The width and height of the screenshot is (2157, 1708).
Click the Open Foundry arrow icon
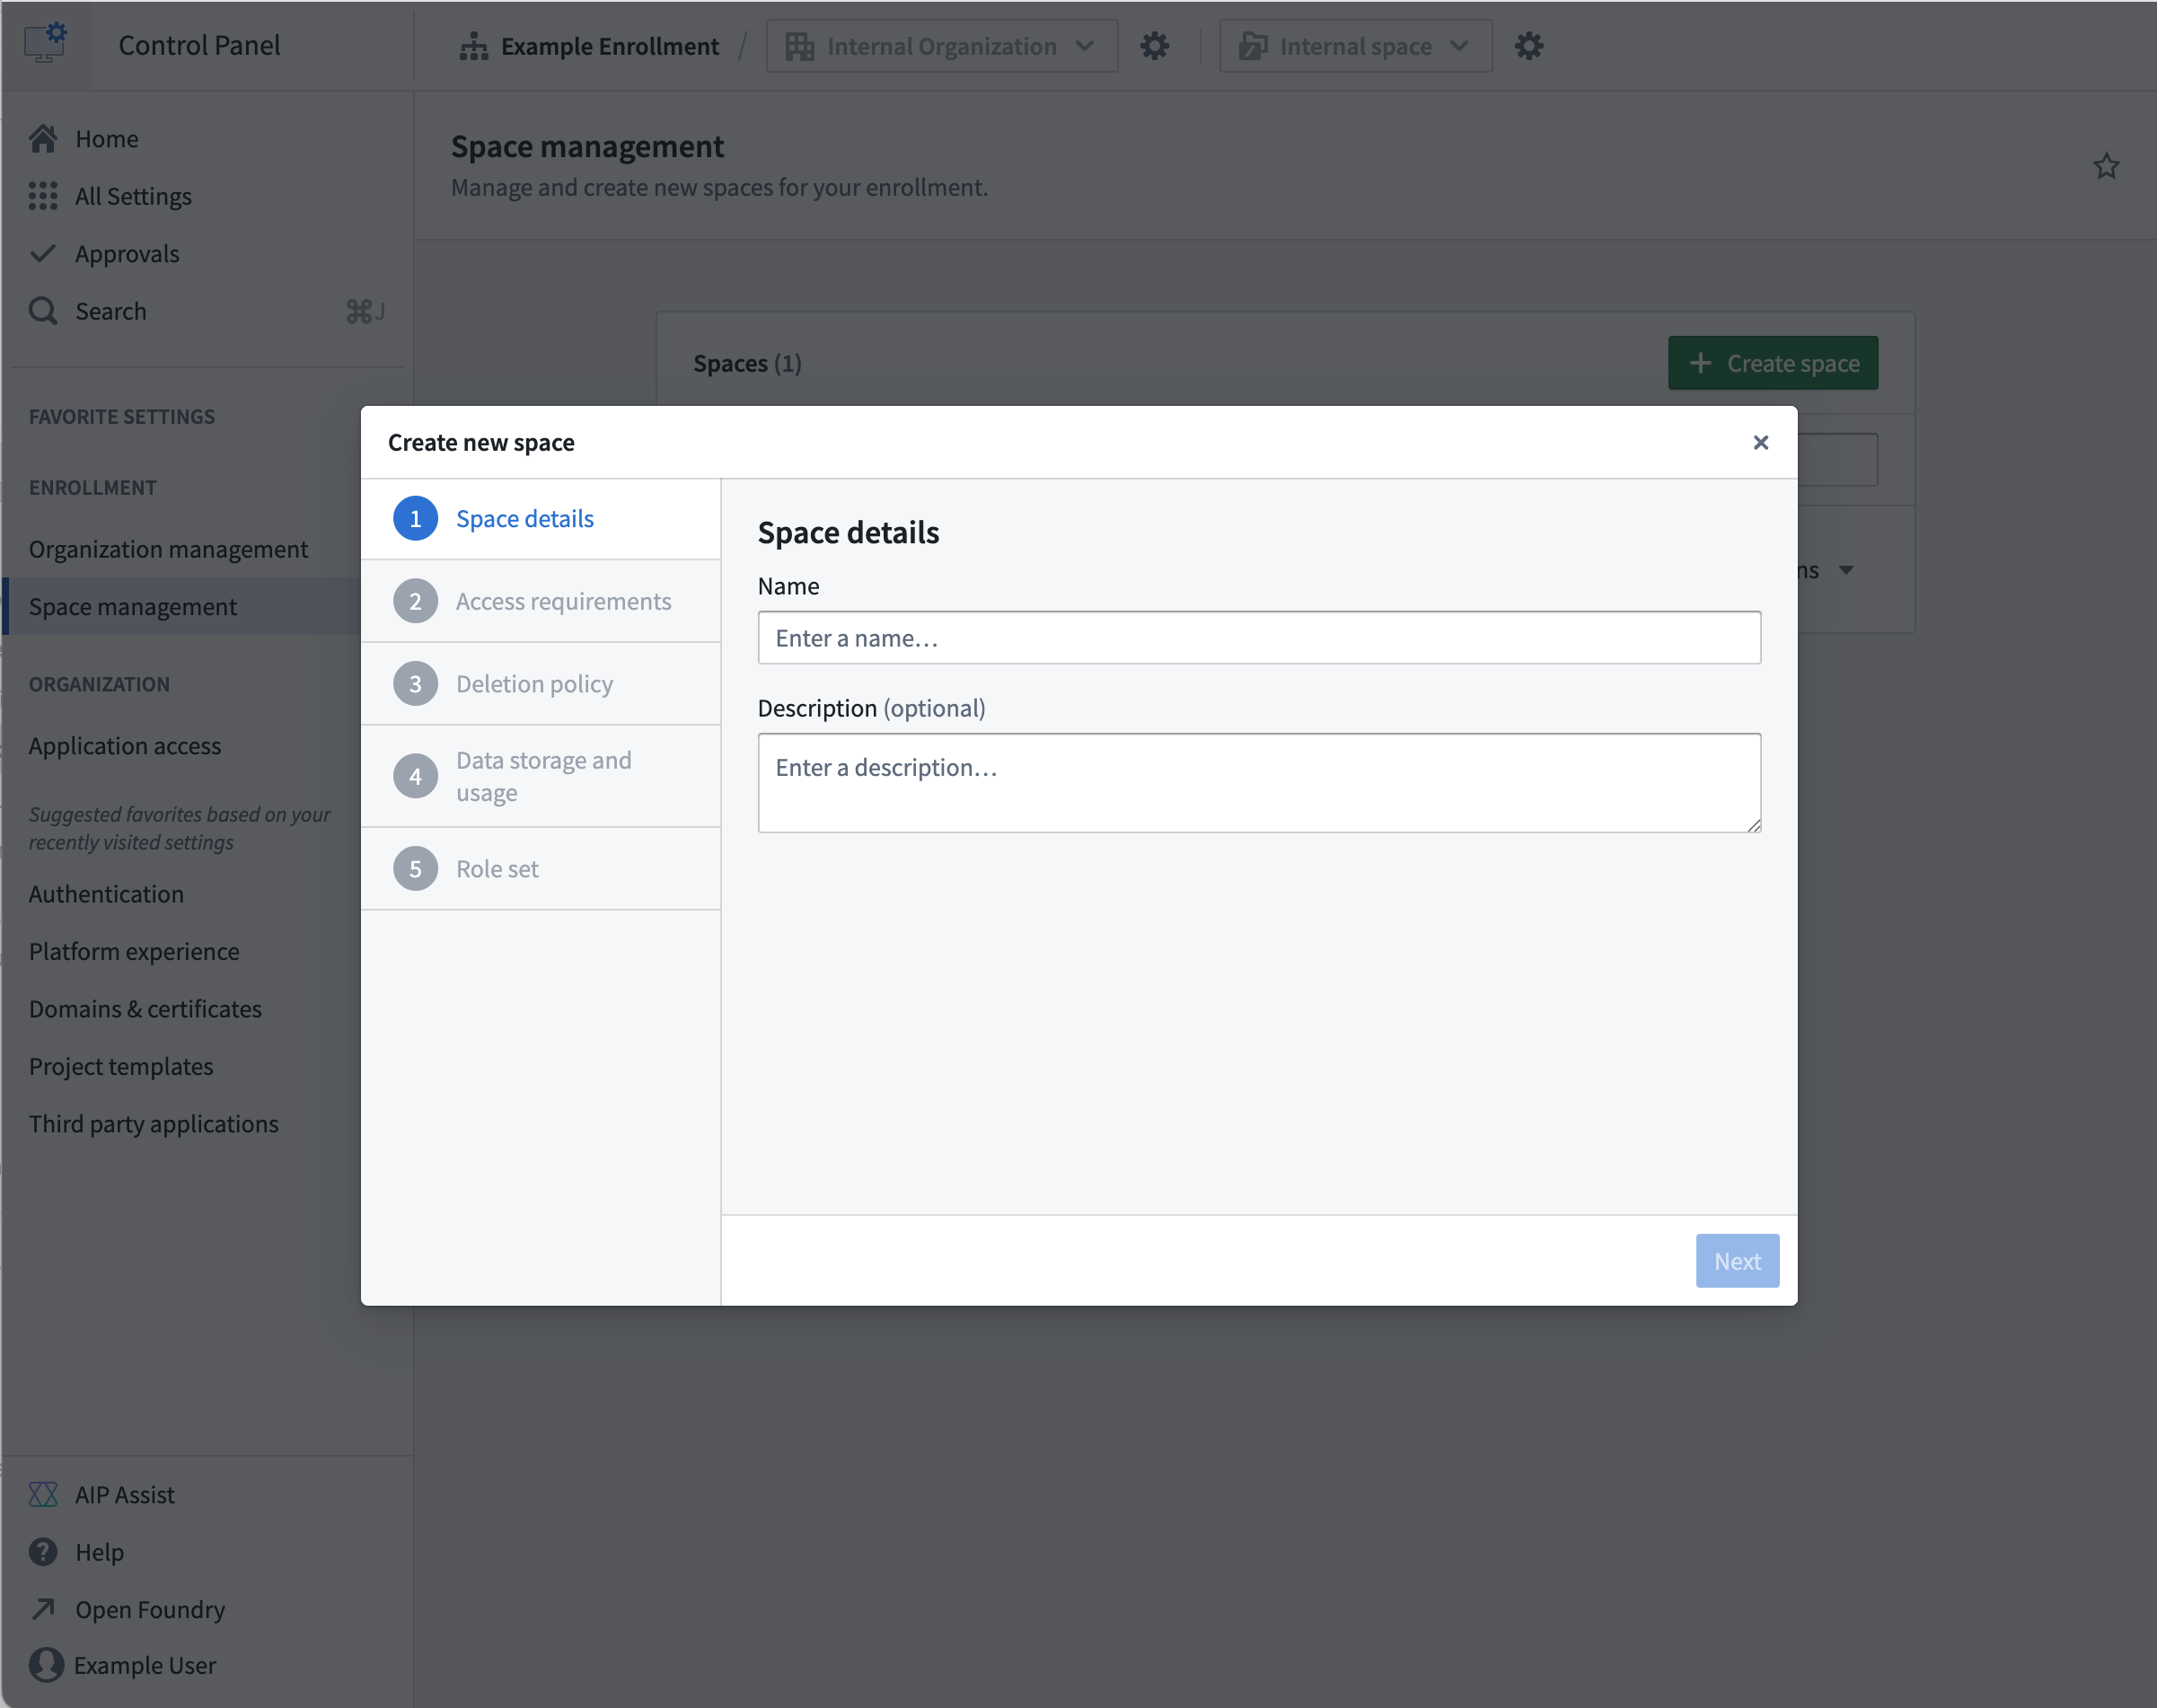[x=43, y=1609]
